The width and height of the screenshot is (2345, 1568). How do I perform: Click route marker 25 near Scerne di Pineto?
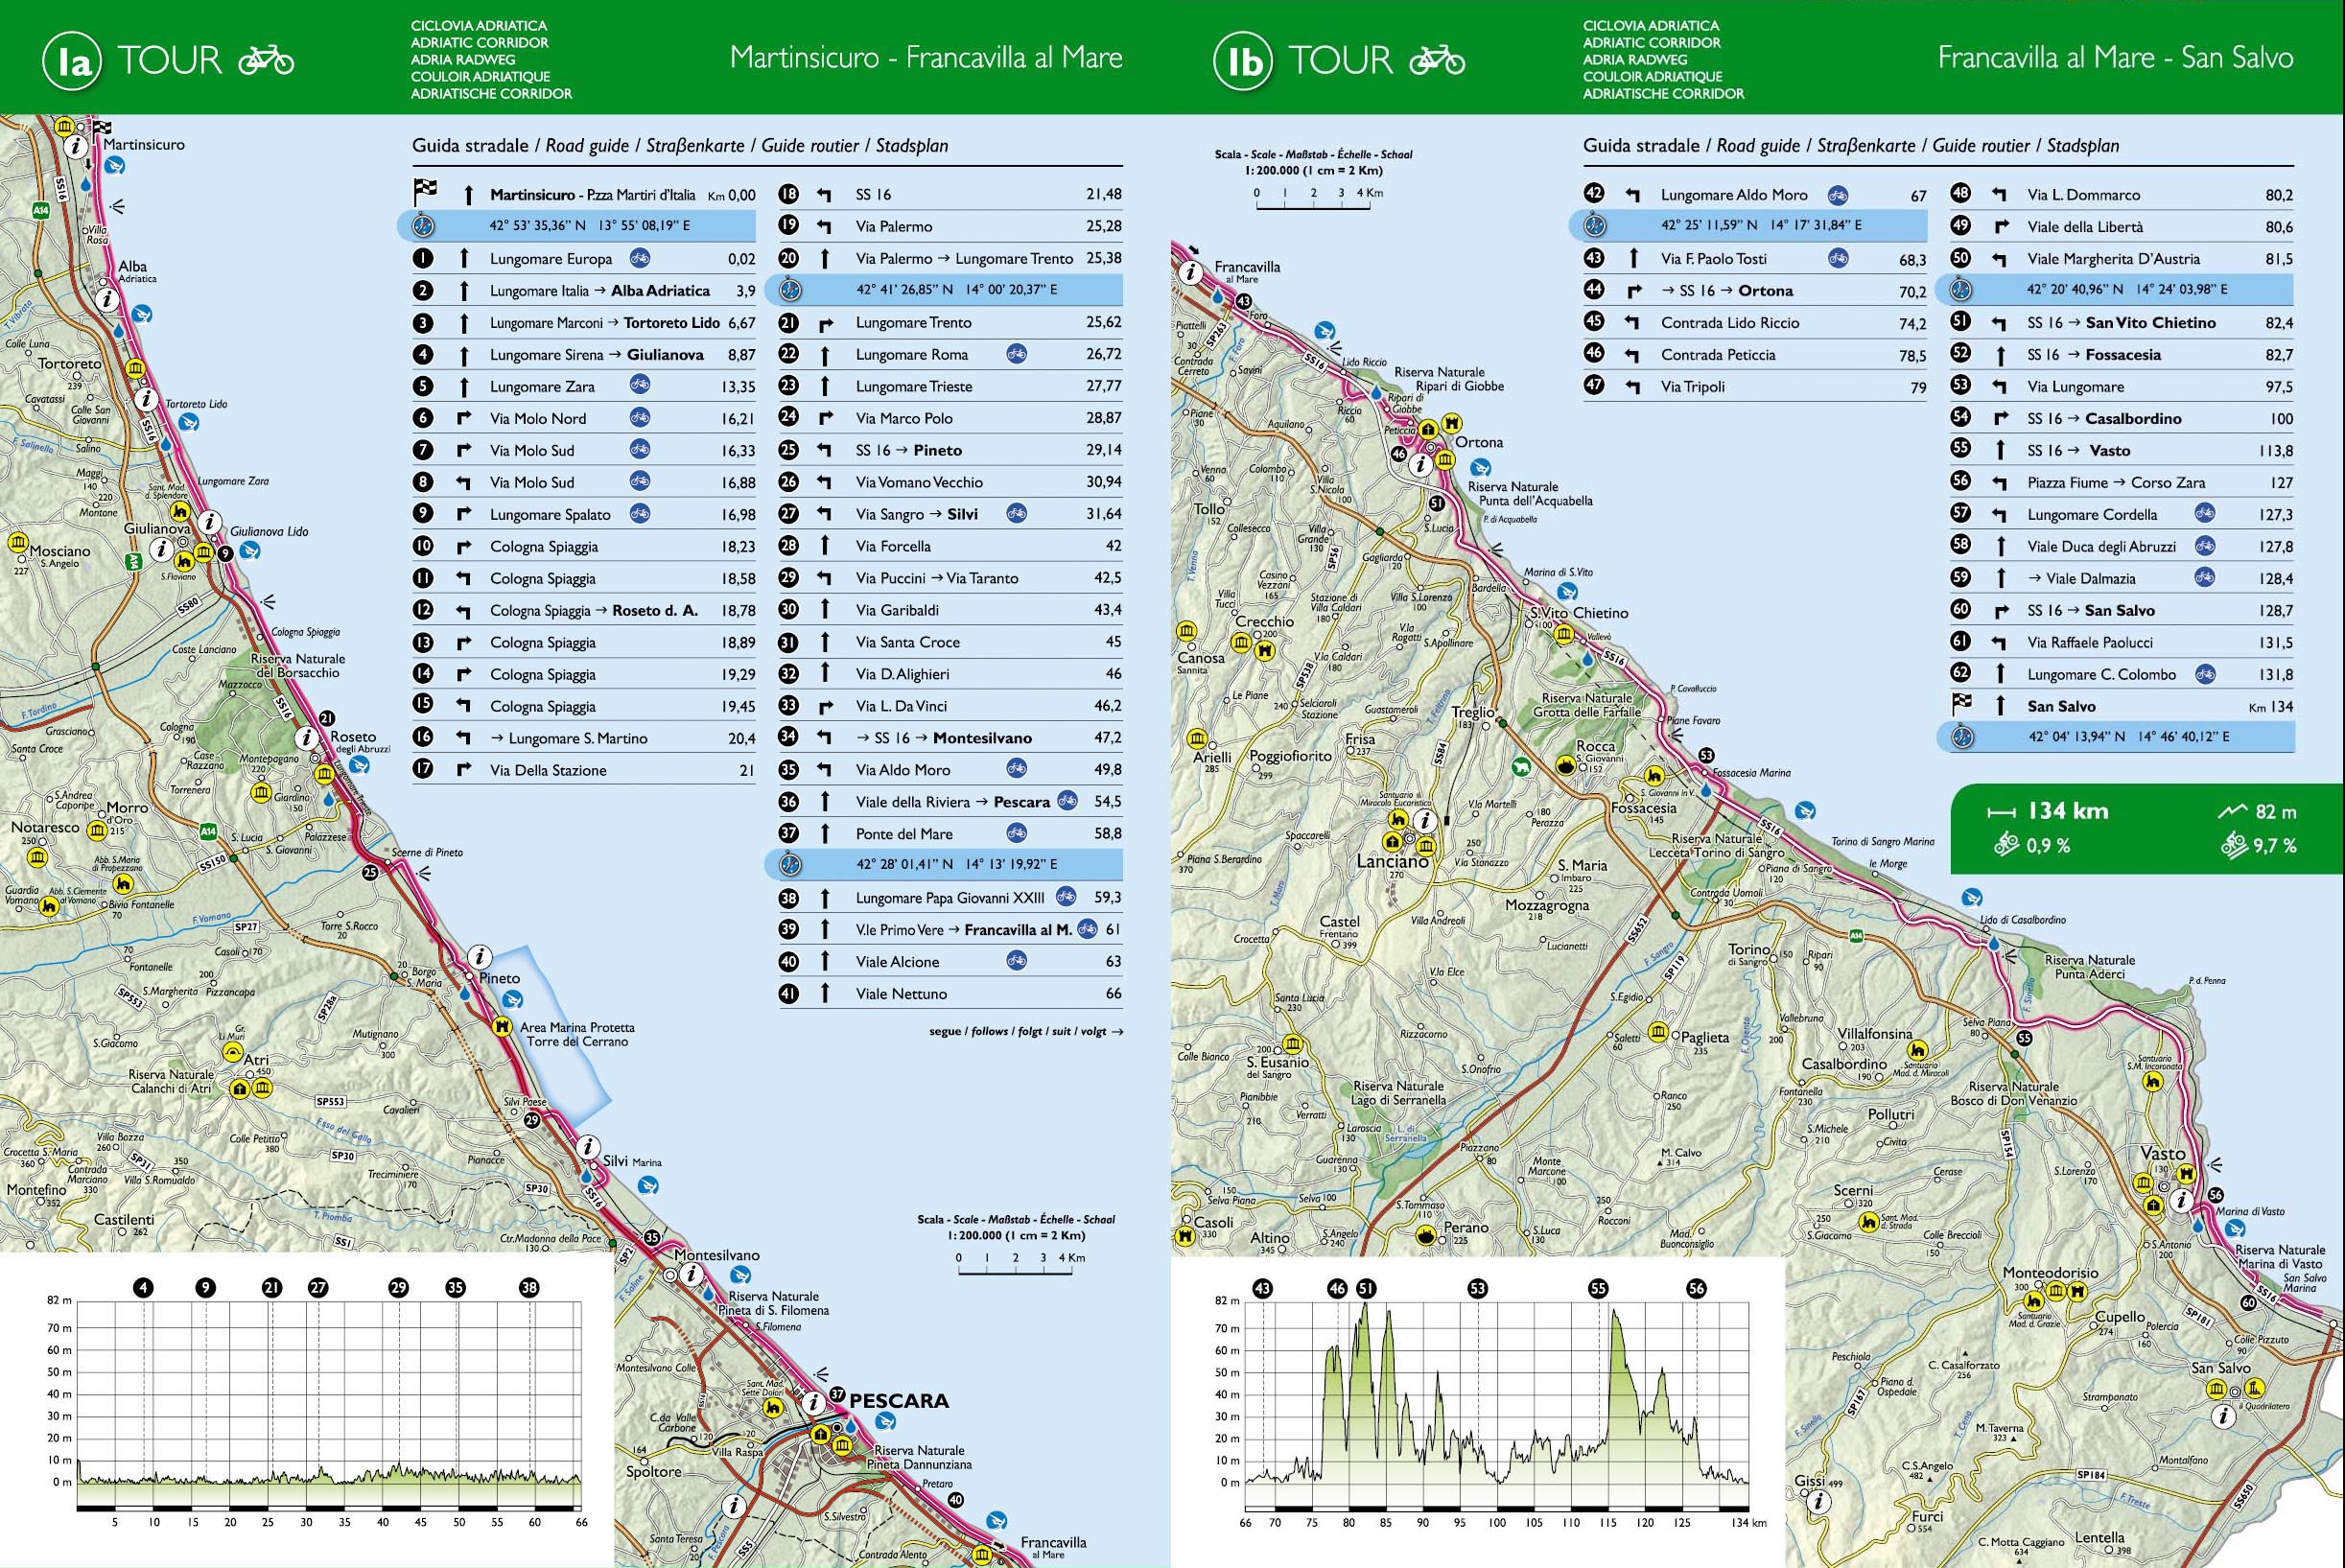370,872
